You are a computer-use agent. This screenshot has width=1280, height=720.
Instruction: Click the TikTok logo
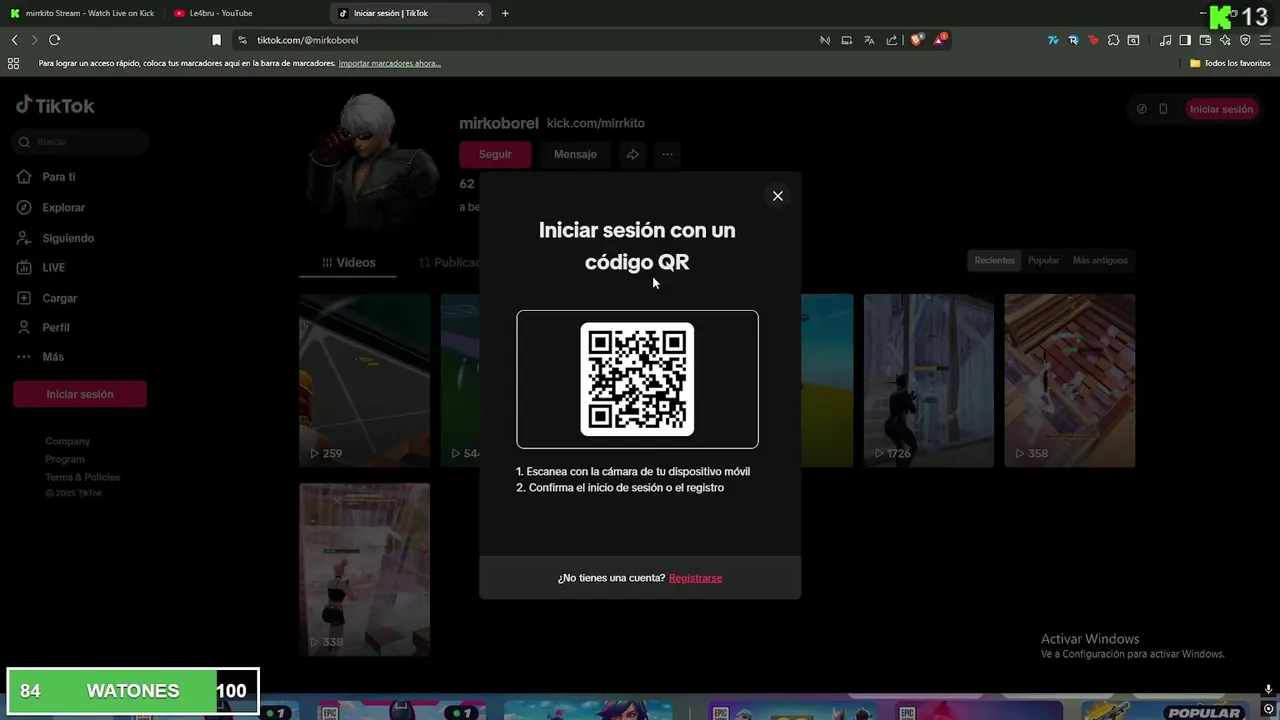(x=55, y=105)
